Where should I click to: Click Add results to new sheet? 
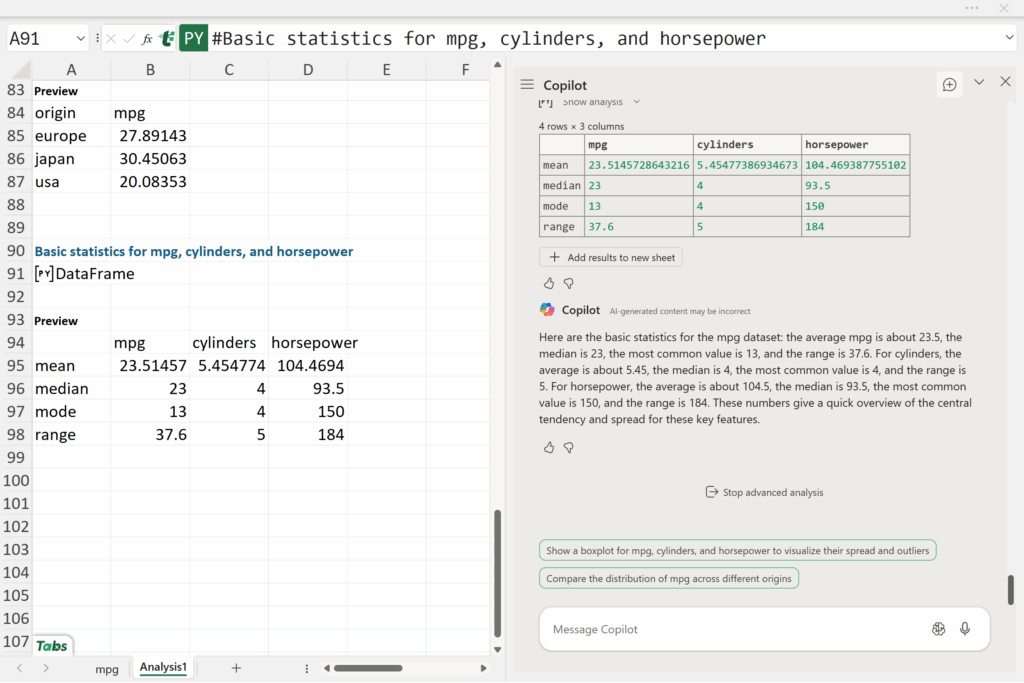611,257
